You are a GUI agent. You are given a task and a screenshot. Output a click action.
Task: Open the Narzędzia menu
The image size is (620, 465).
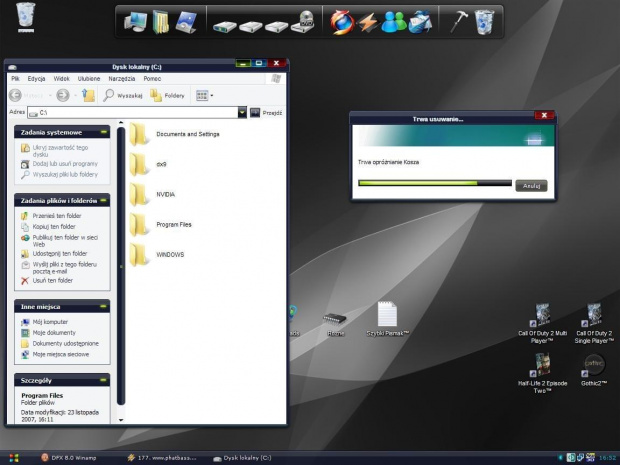click(x=122, y=78)
